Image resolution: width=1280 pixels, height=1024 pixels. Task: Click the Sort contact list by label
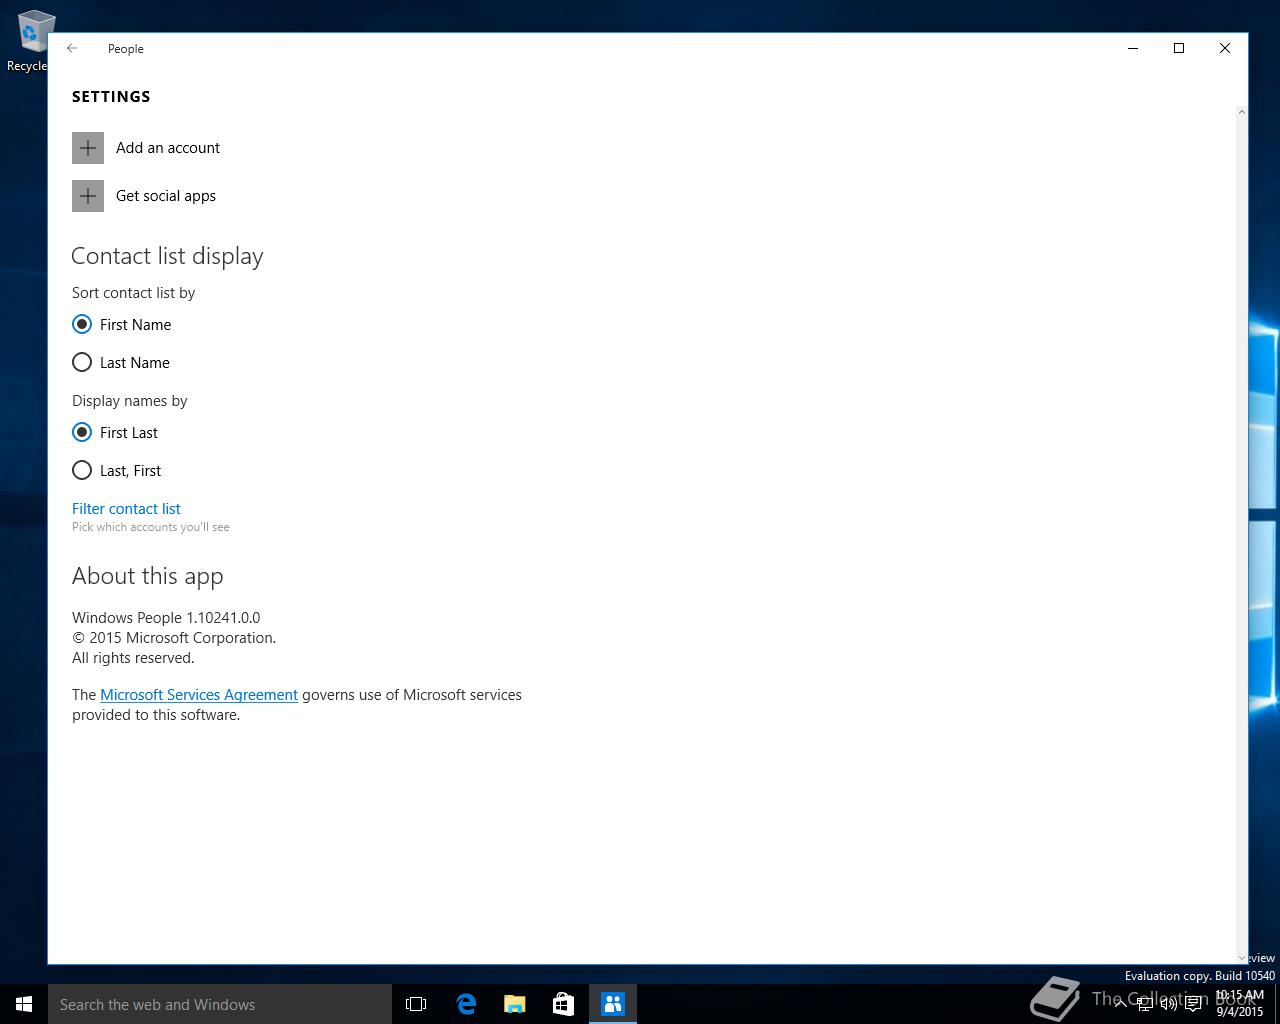[133, 292]
